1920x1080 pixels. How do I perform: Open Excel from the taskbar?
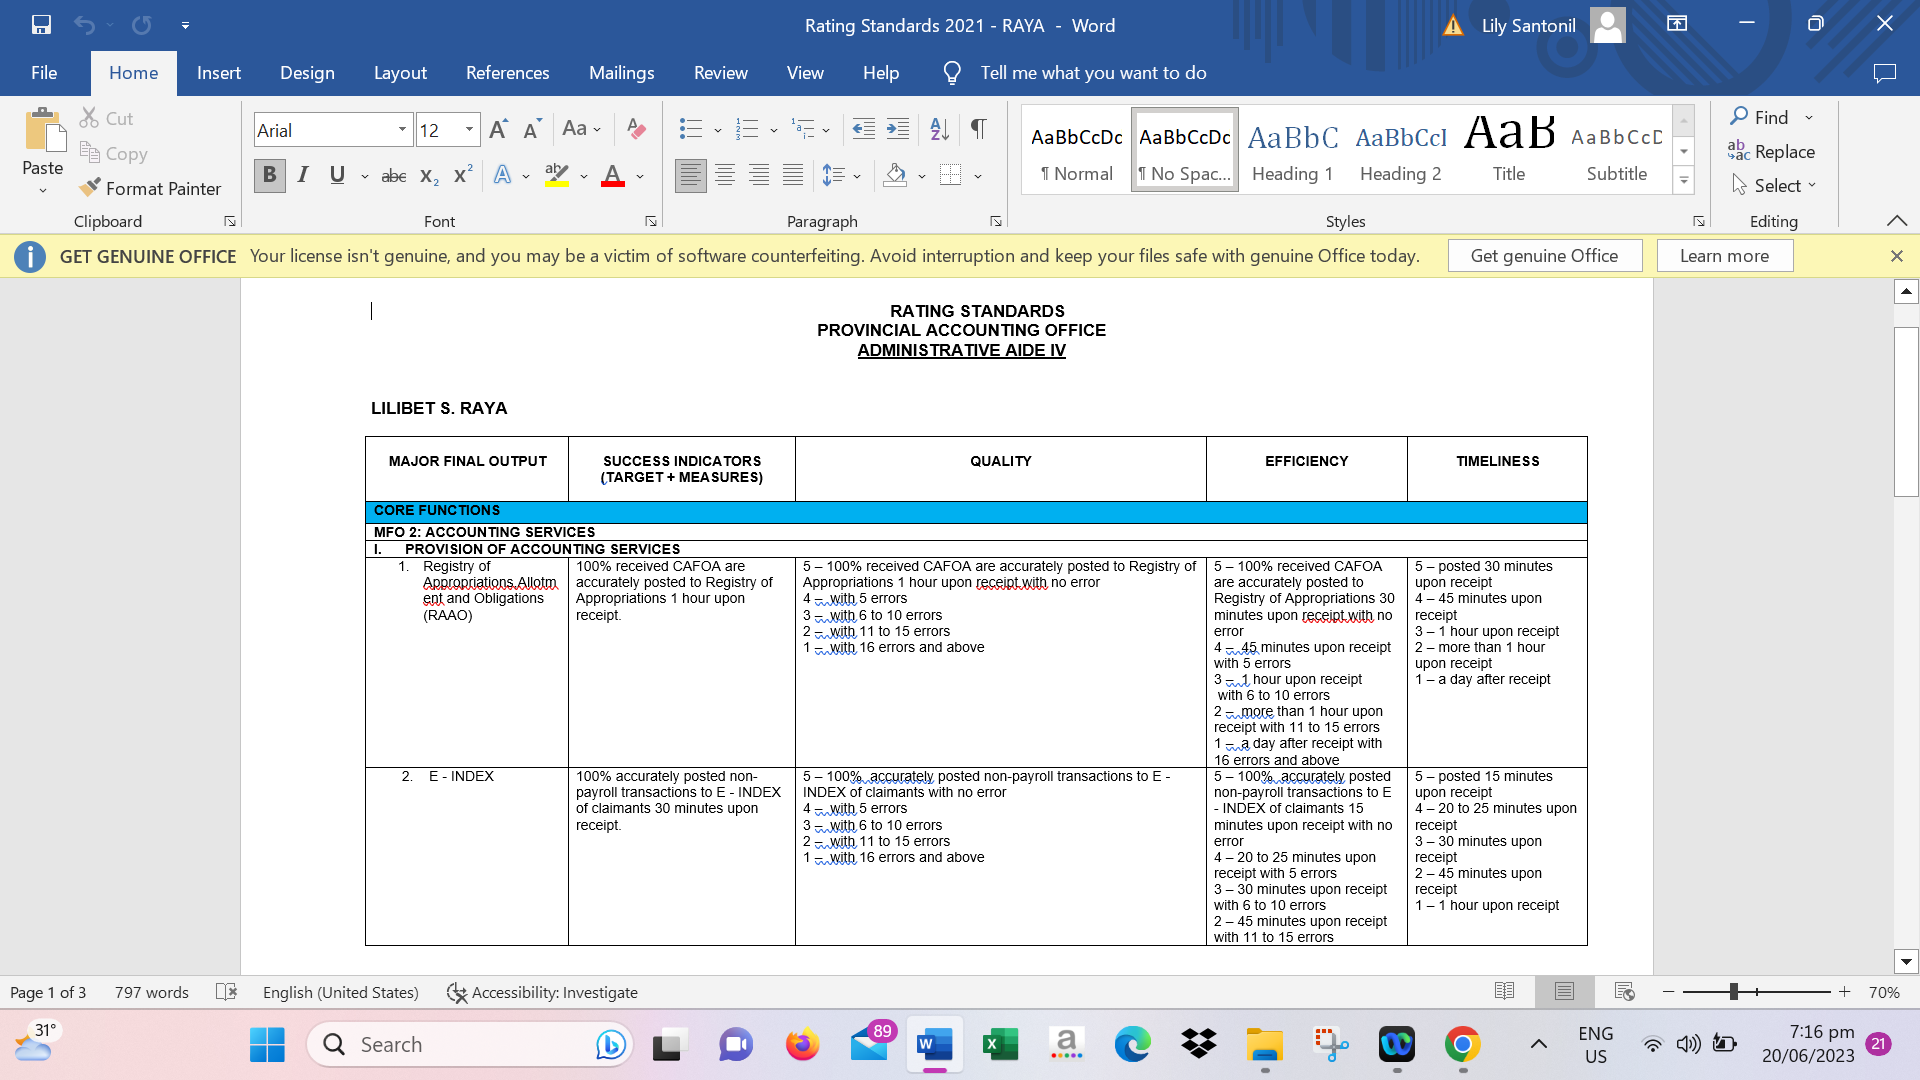tap(999, 1045)
